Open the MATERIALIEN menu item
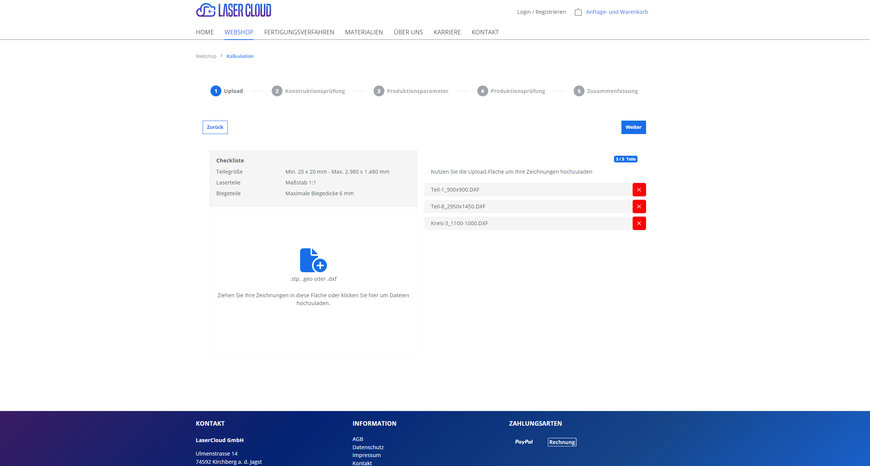Image resolution: width=870 pixels, height=466 pixels. point(364,32)
